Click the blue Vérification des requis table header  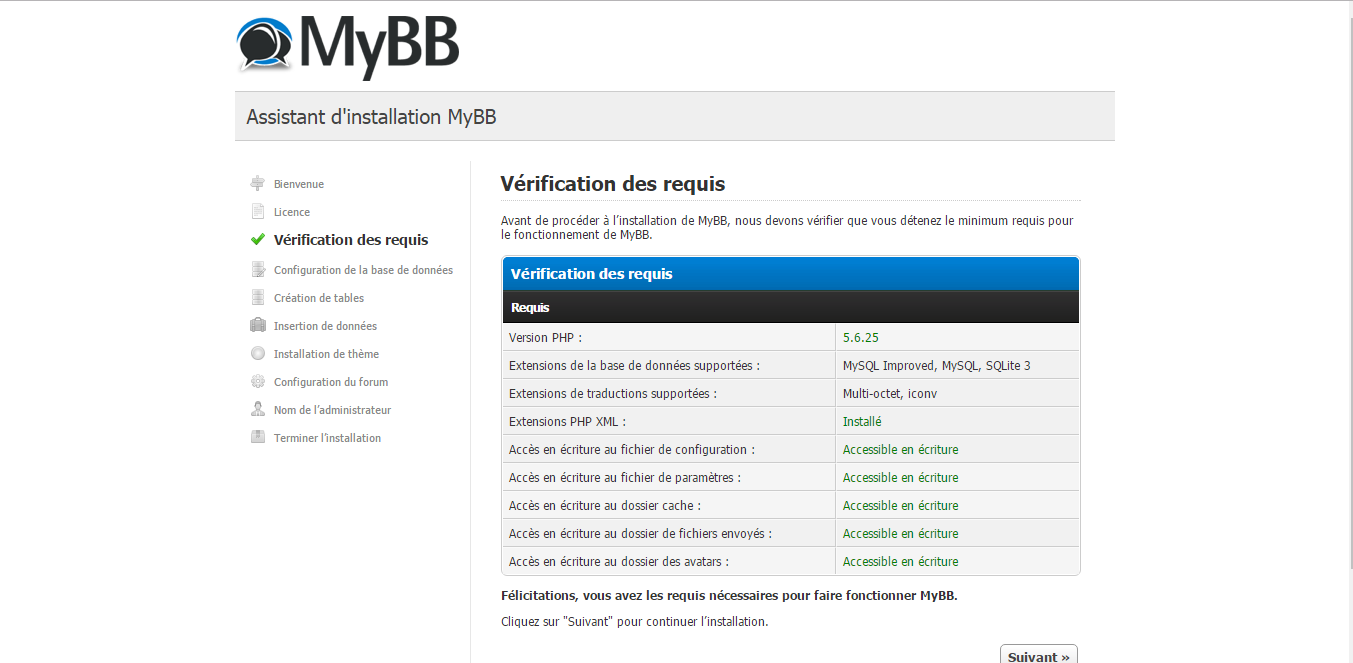click(x=791, y=274)
